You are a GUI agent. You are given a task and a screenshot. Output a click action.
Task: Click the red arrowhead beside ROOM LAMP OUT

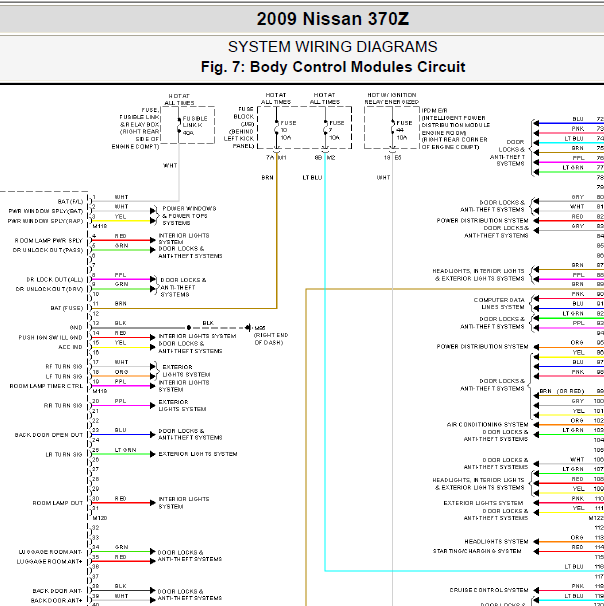point(153,503)
